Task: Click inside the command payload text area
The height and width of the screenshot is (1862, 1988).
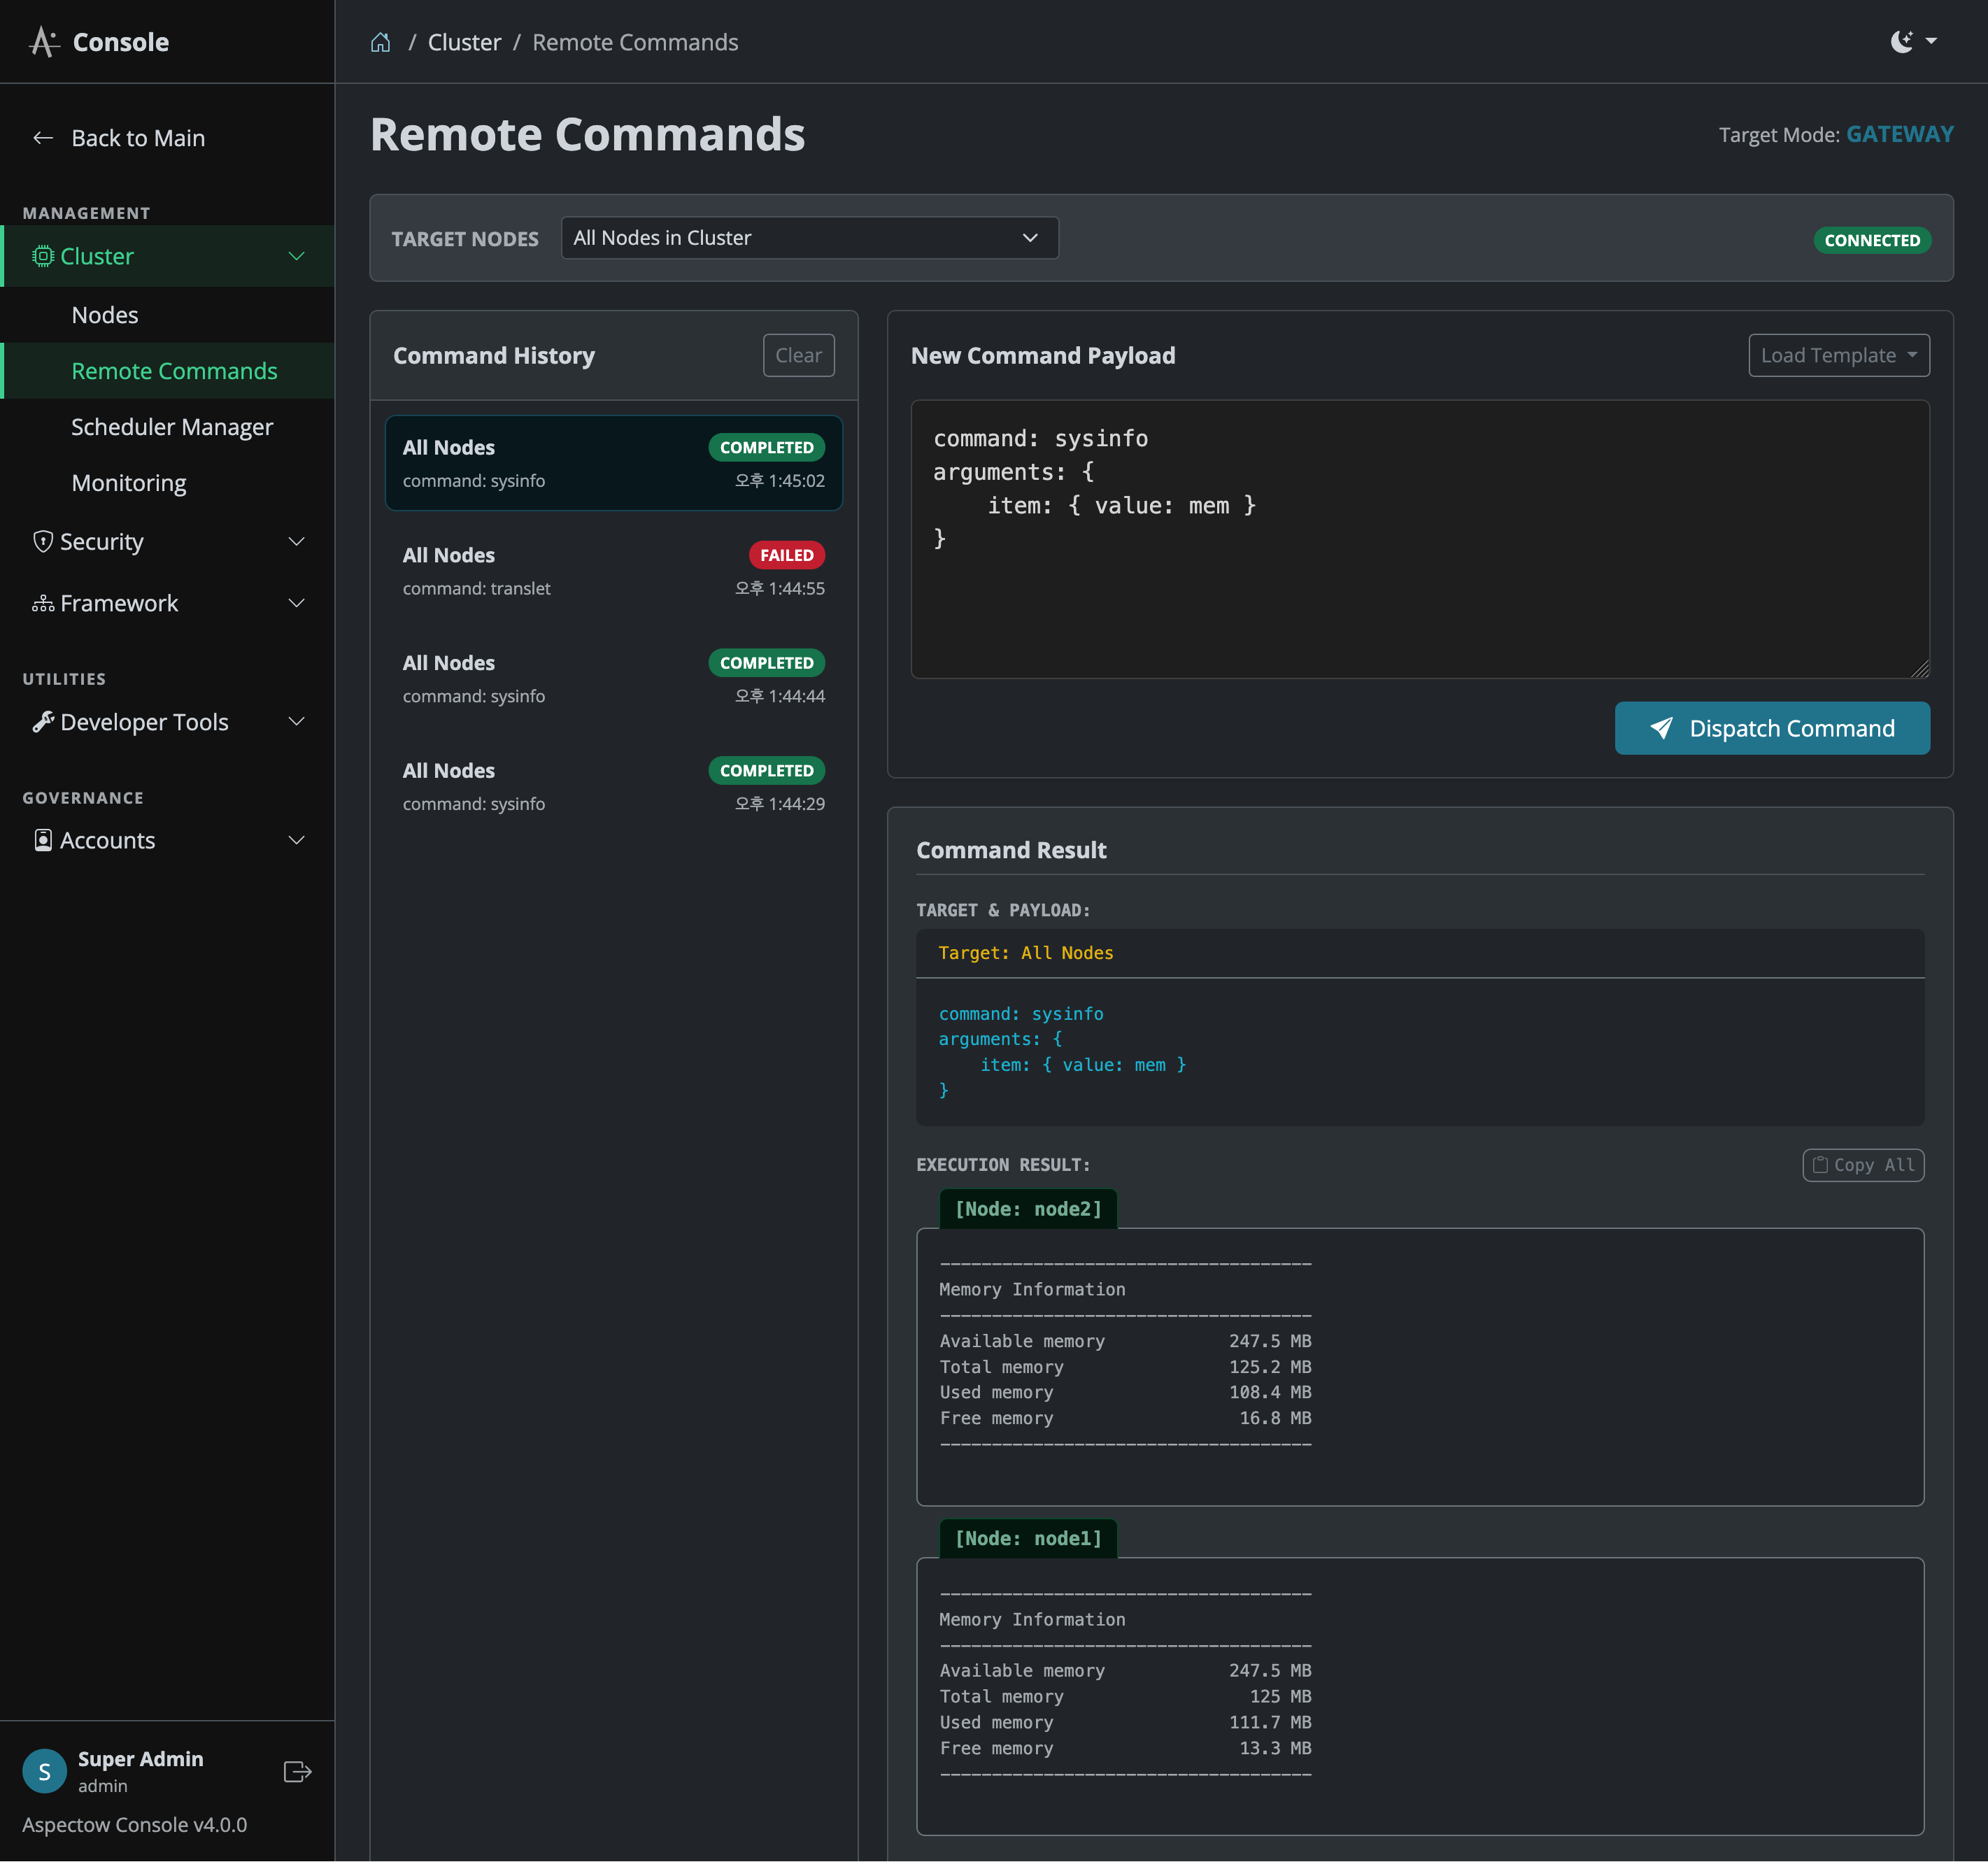Action: (1419, 539)
